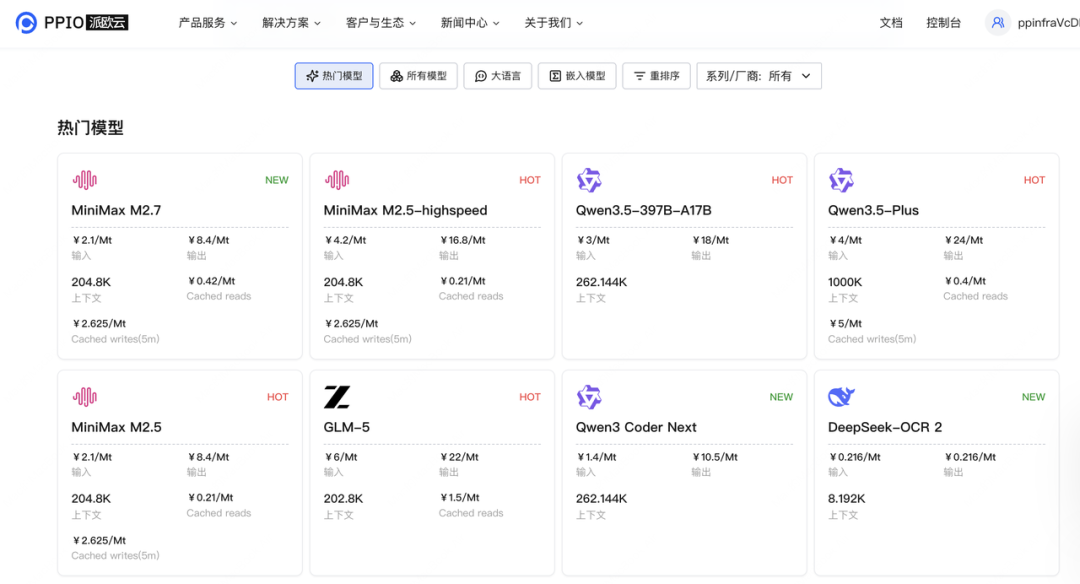Open the MiniMax M2.5-highspeed model title
Screen dimensions: 1080x584
pyautogui.click(x=406, y=210)
